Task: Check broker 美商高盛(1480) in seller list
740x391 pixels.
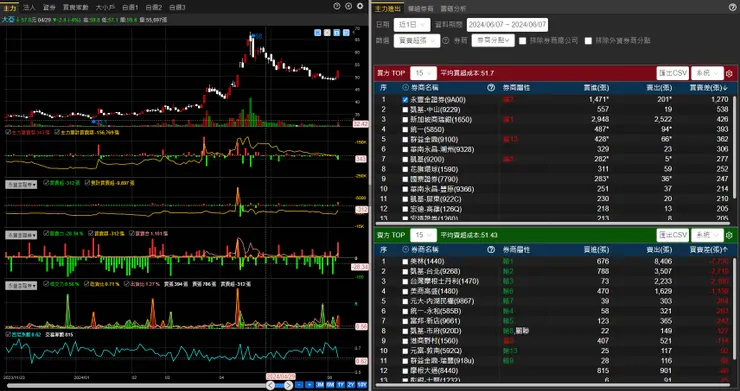Action: [405, 291]
